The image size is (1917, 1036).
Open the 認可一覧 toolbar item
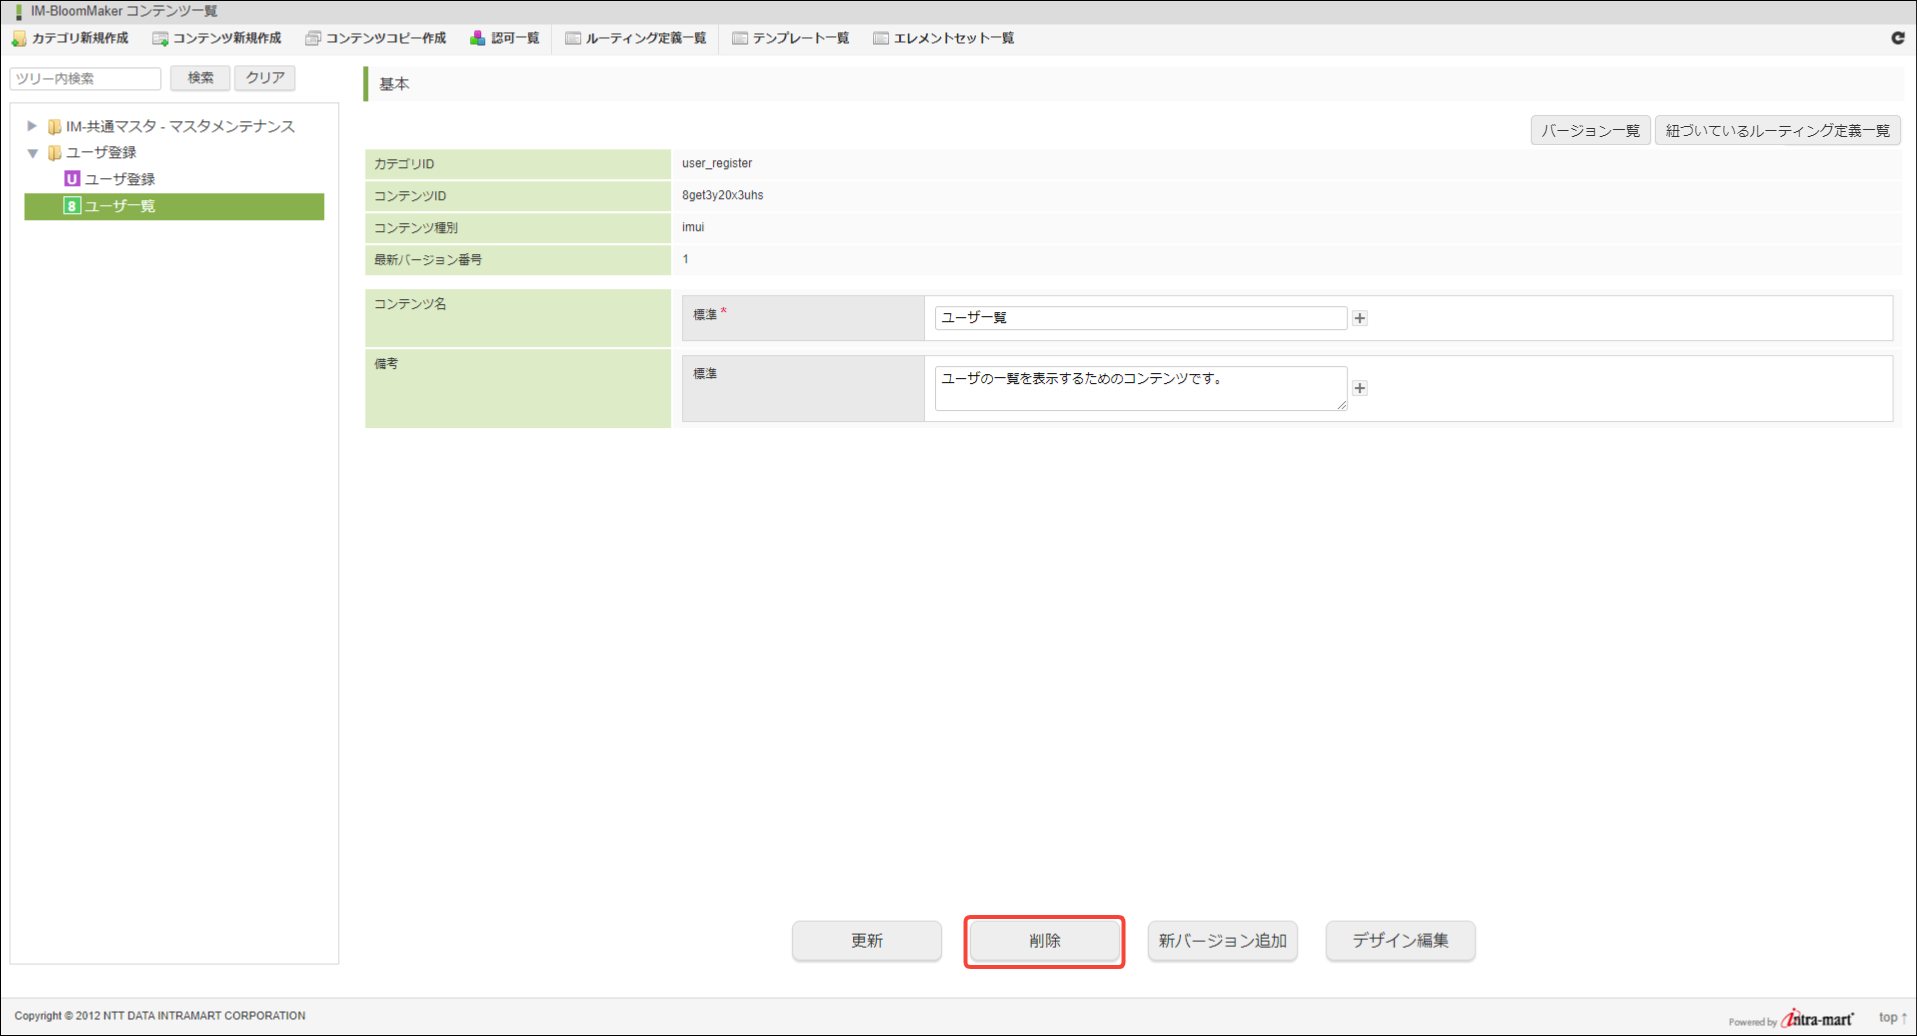pyautogui.click(x=505, y=39)
